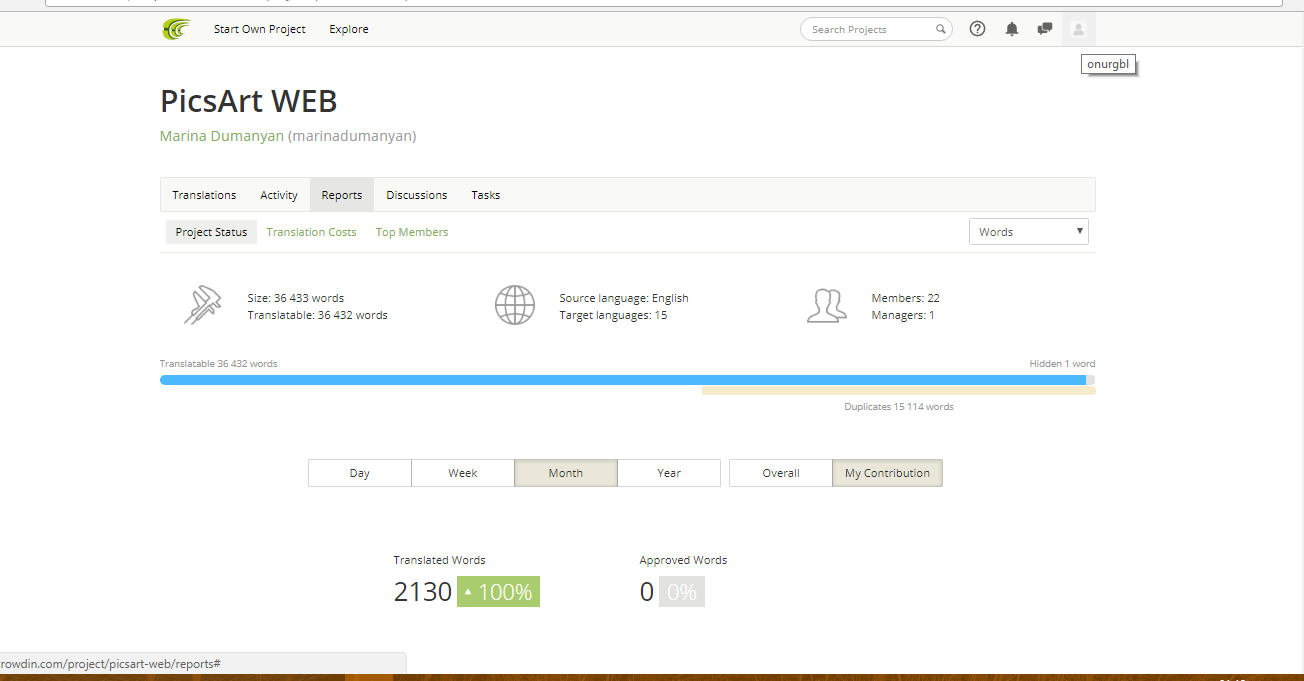
Task: Open the notifications bell icon
Action: (1012, 29)
